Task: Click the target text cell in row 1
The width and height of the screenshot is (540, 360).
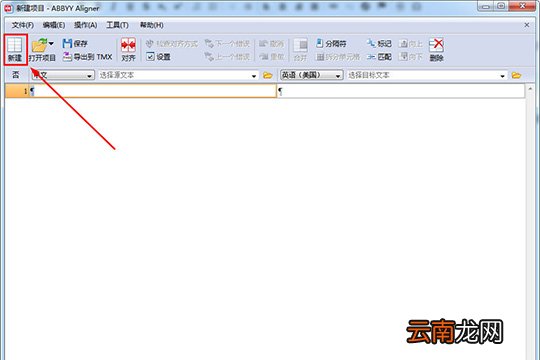Action: coord(401,91)
